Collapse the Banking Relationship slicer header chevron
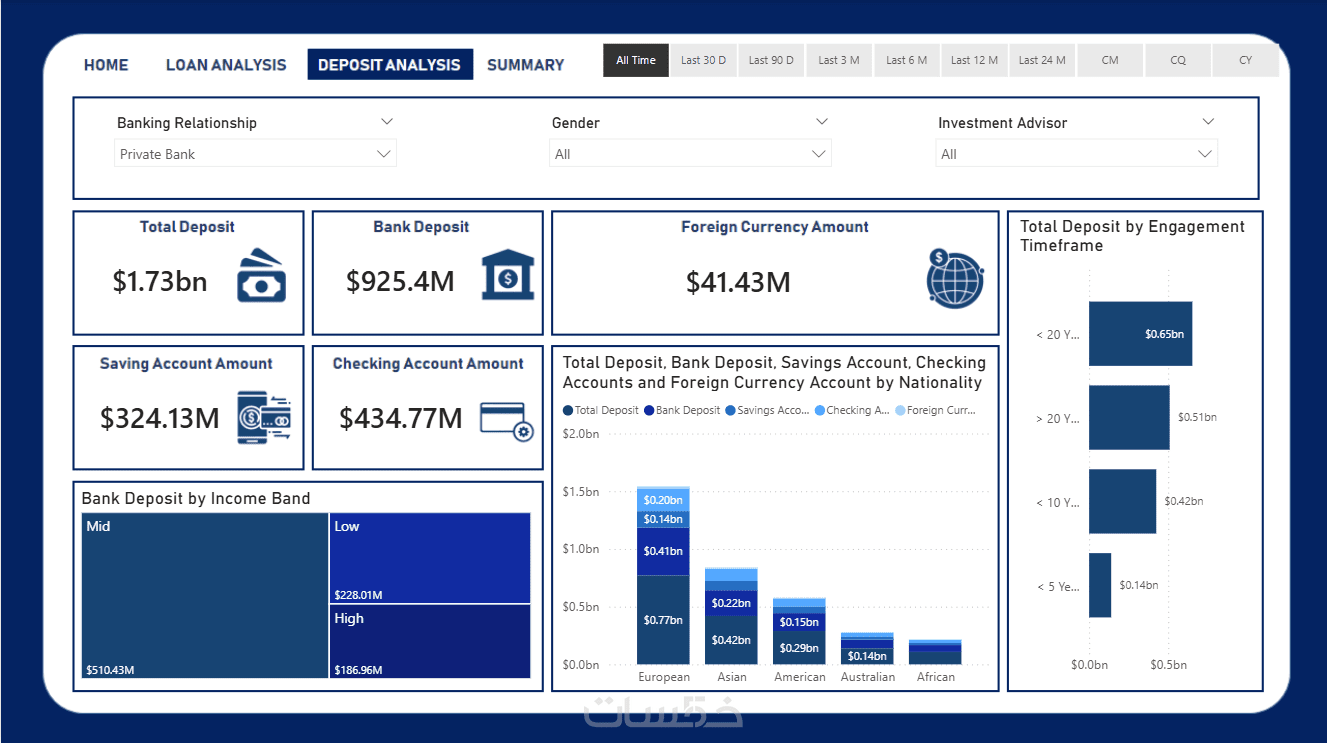The height and width of the screenshot is (743, 1327). tap(387, 122)
